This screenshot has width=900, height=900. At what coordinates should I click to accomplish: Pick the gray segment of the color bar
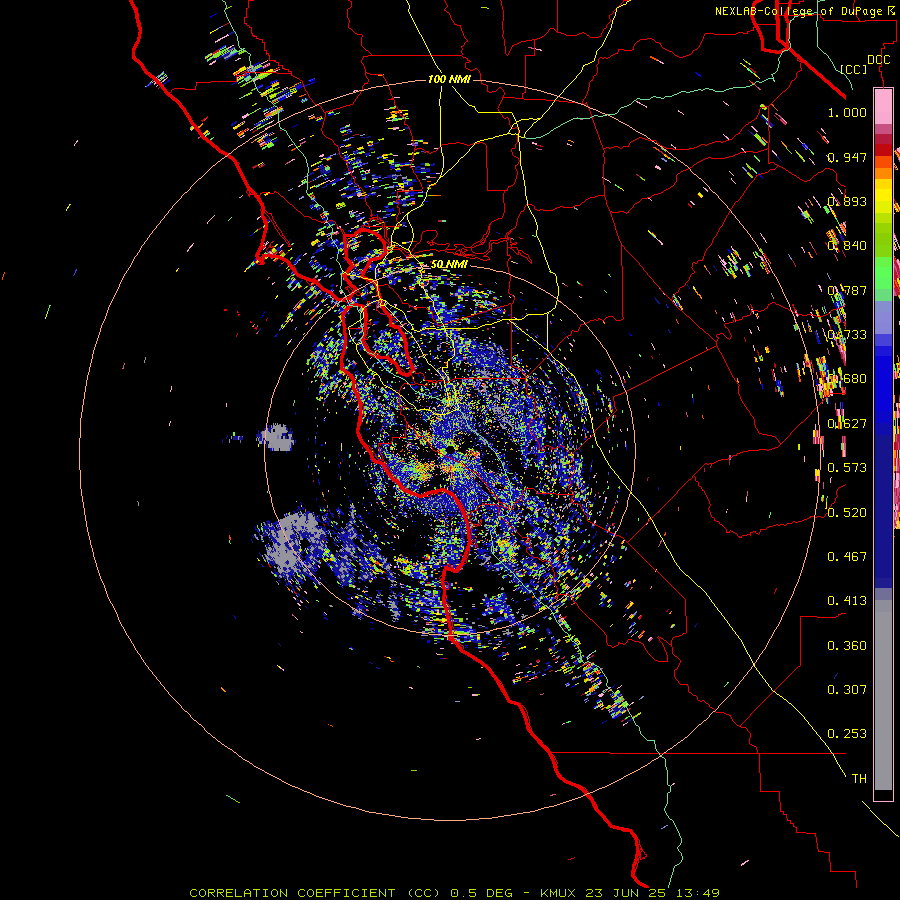coord(883,695)
